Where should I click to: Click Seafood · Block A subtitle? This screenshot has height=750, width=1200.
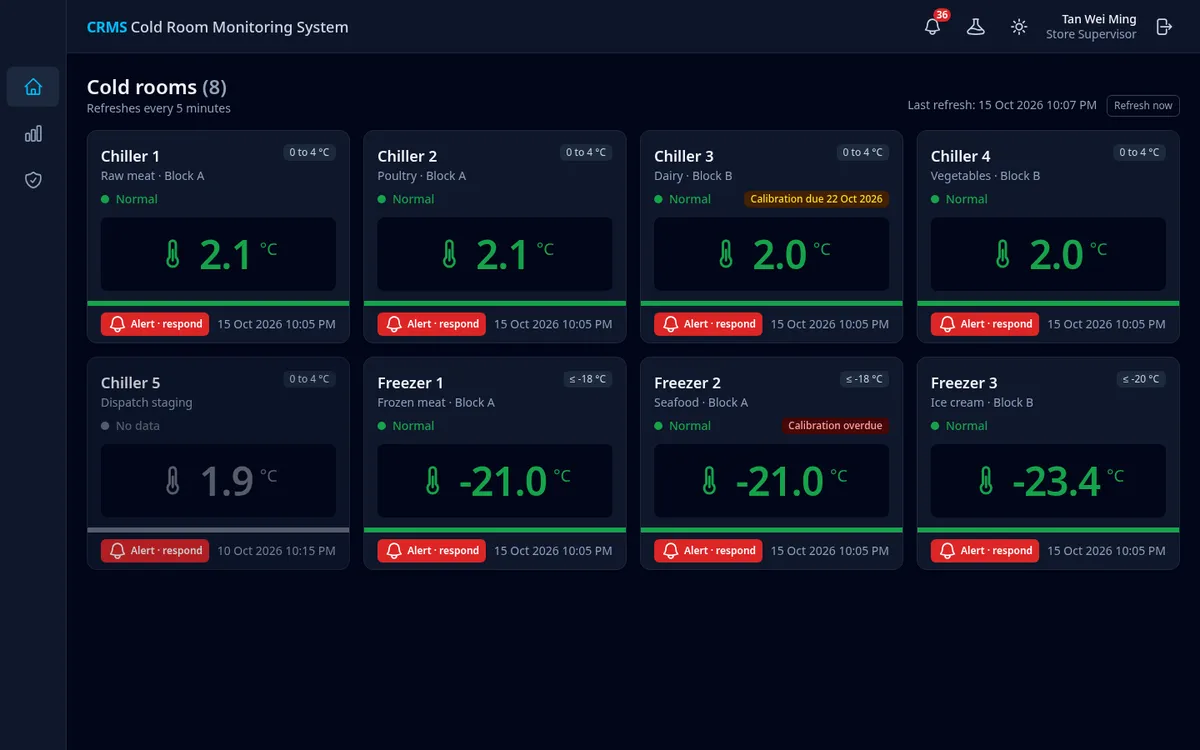click(x=701, y=403)
